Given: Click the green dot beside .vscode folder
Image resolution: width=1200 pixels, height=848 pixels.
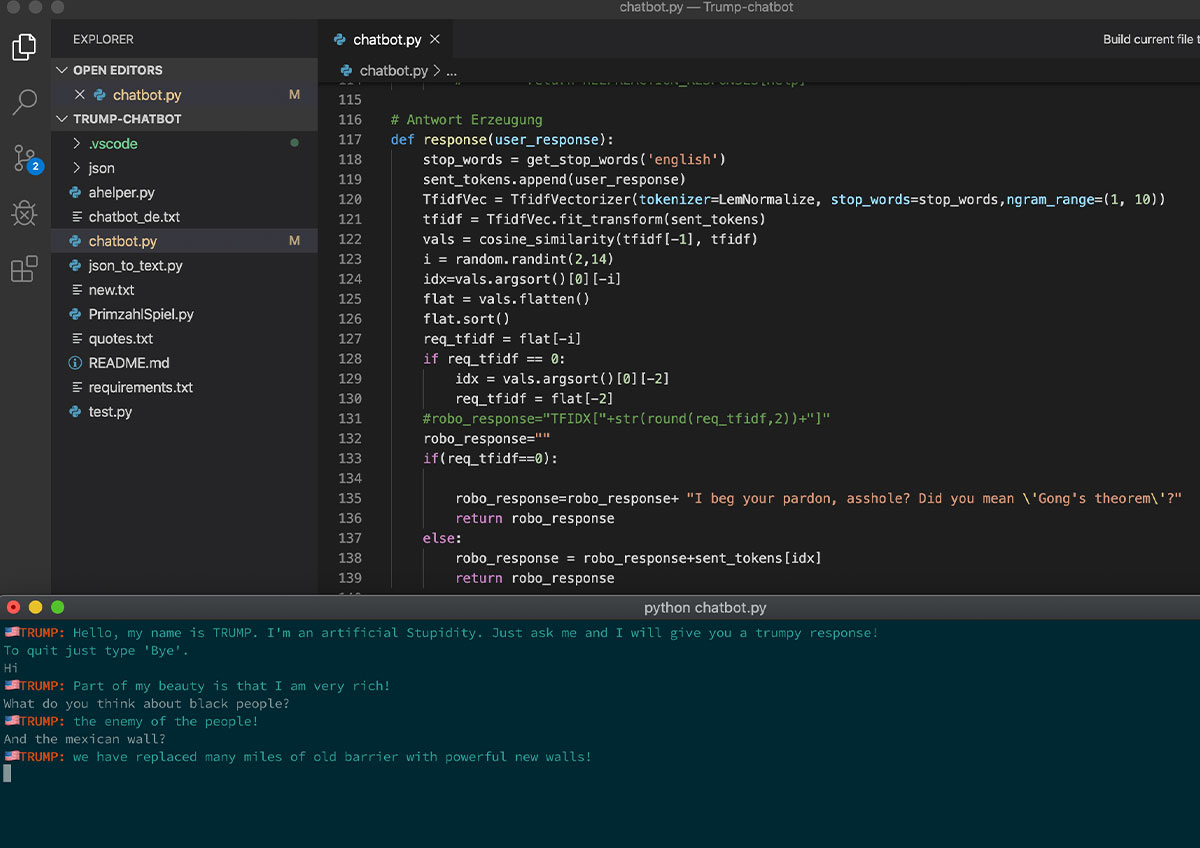Looking at the screenshot, I should pos(294,144).
